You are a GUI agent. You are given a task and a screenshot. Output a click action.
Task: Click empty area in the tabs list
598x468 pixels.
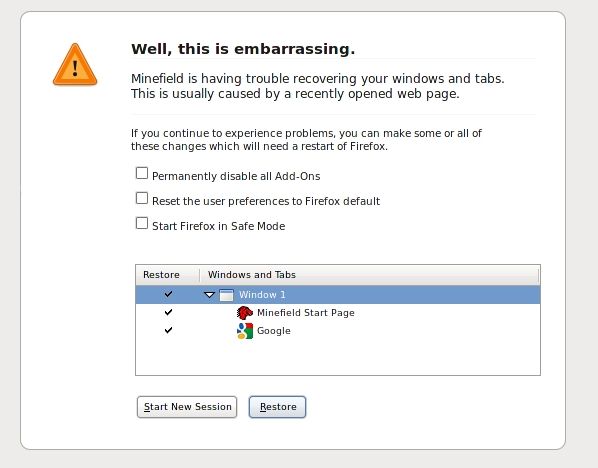pyautogui.click(x=338, y=357)
